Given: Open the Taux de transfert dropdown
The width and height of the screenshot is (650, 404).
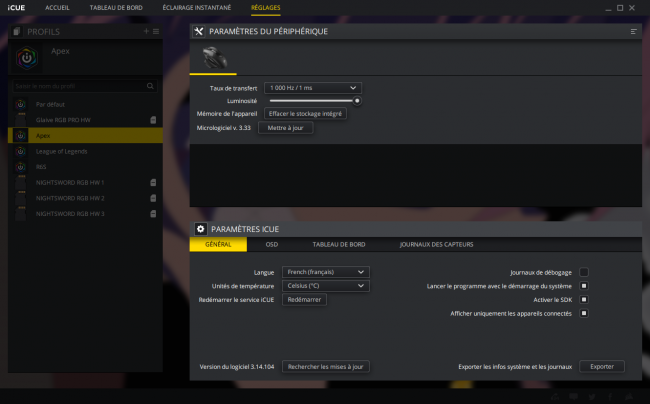Looking at the screenshot, I should tap(313, 88).
